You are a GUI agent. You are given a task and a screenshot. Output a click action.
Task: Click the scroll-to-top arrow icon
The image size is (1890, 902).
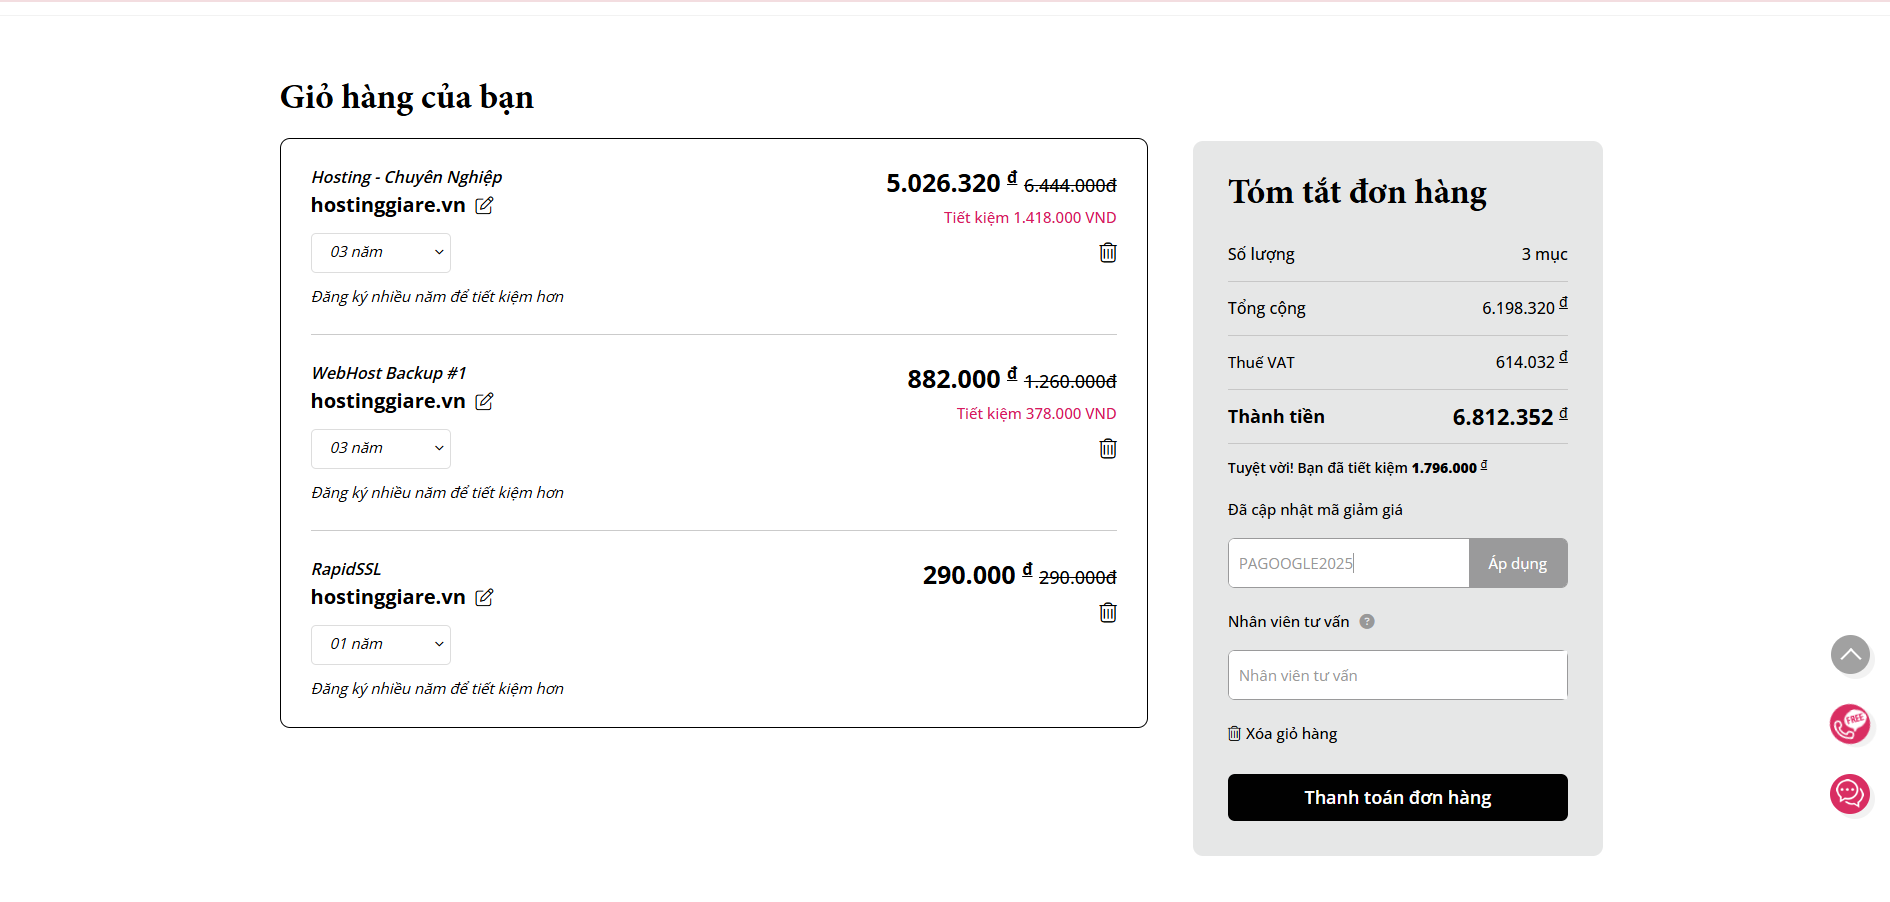(x=1850, y=655)
